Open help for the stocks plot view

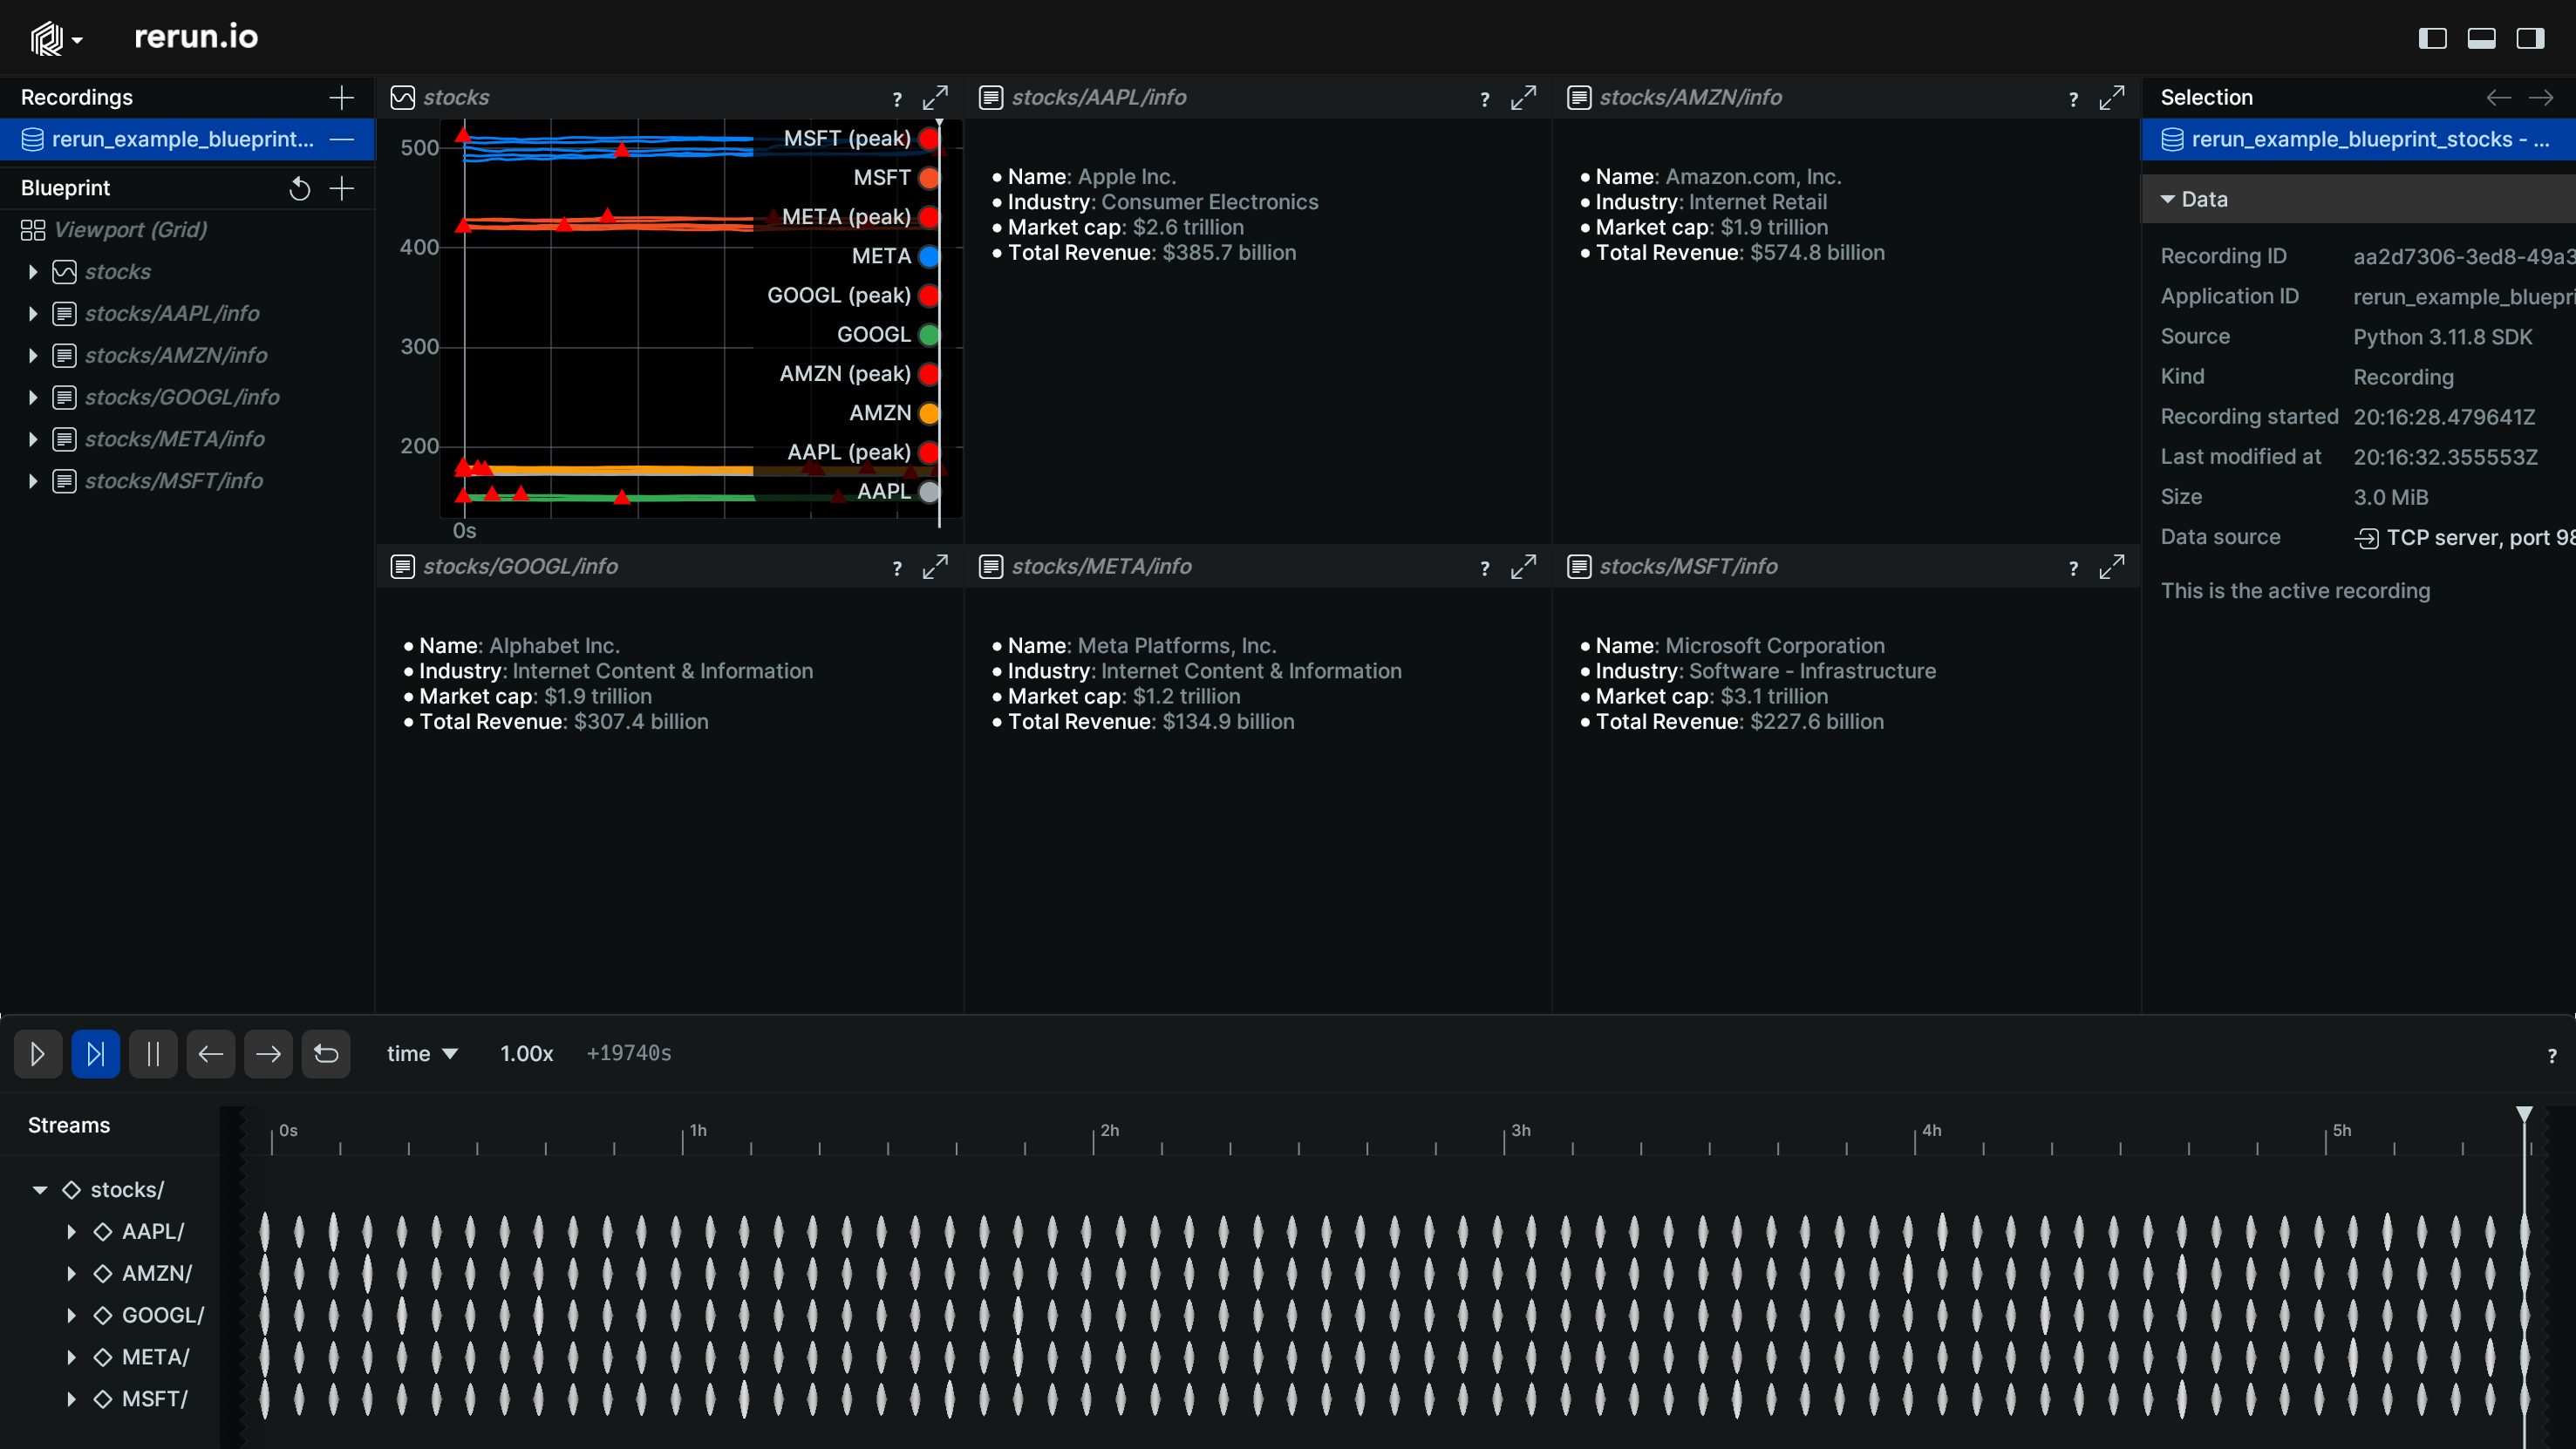(897, 98)
